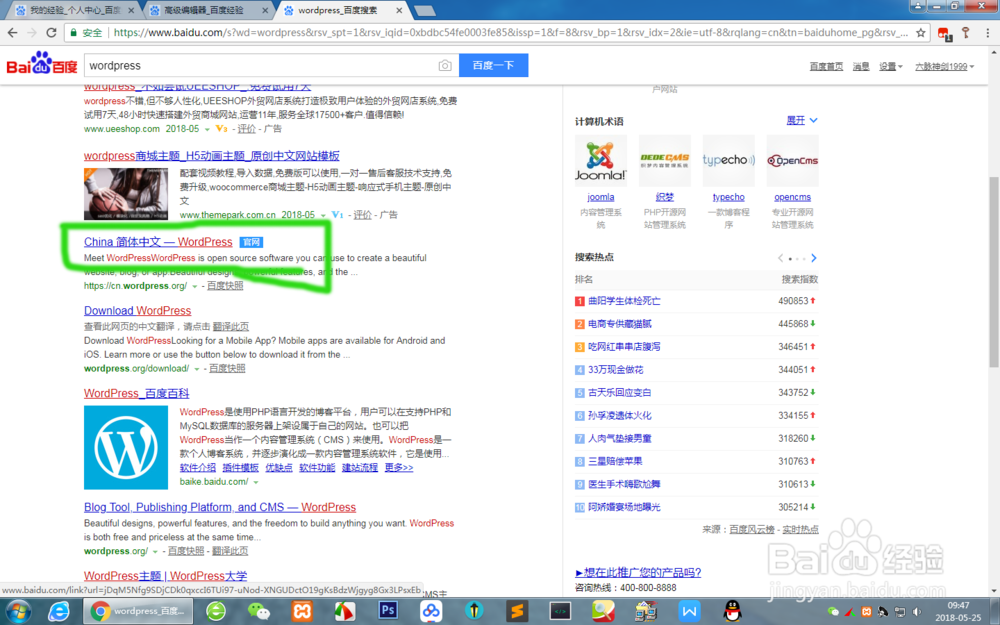Viewport: 1000px width, 625px height.
Task: Open the 百度首页 link
Action: [826, 66]
